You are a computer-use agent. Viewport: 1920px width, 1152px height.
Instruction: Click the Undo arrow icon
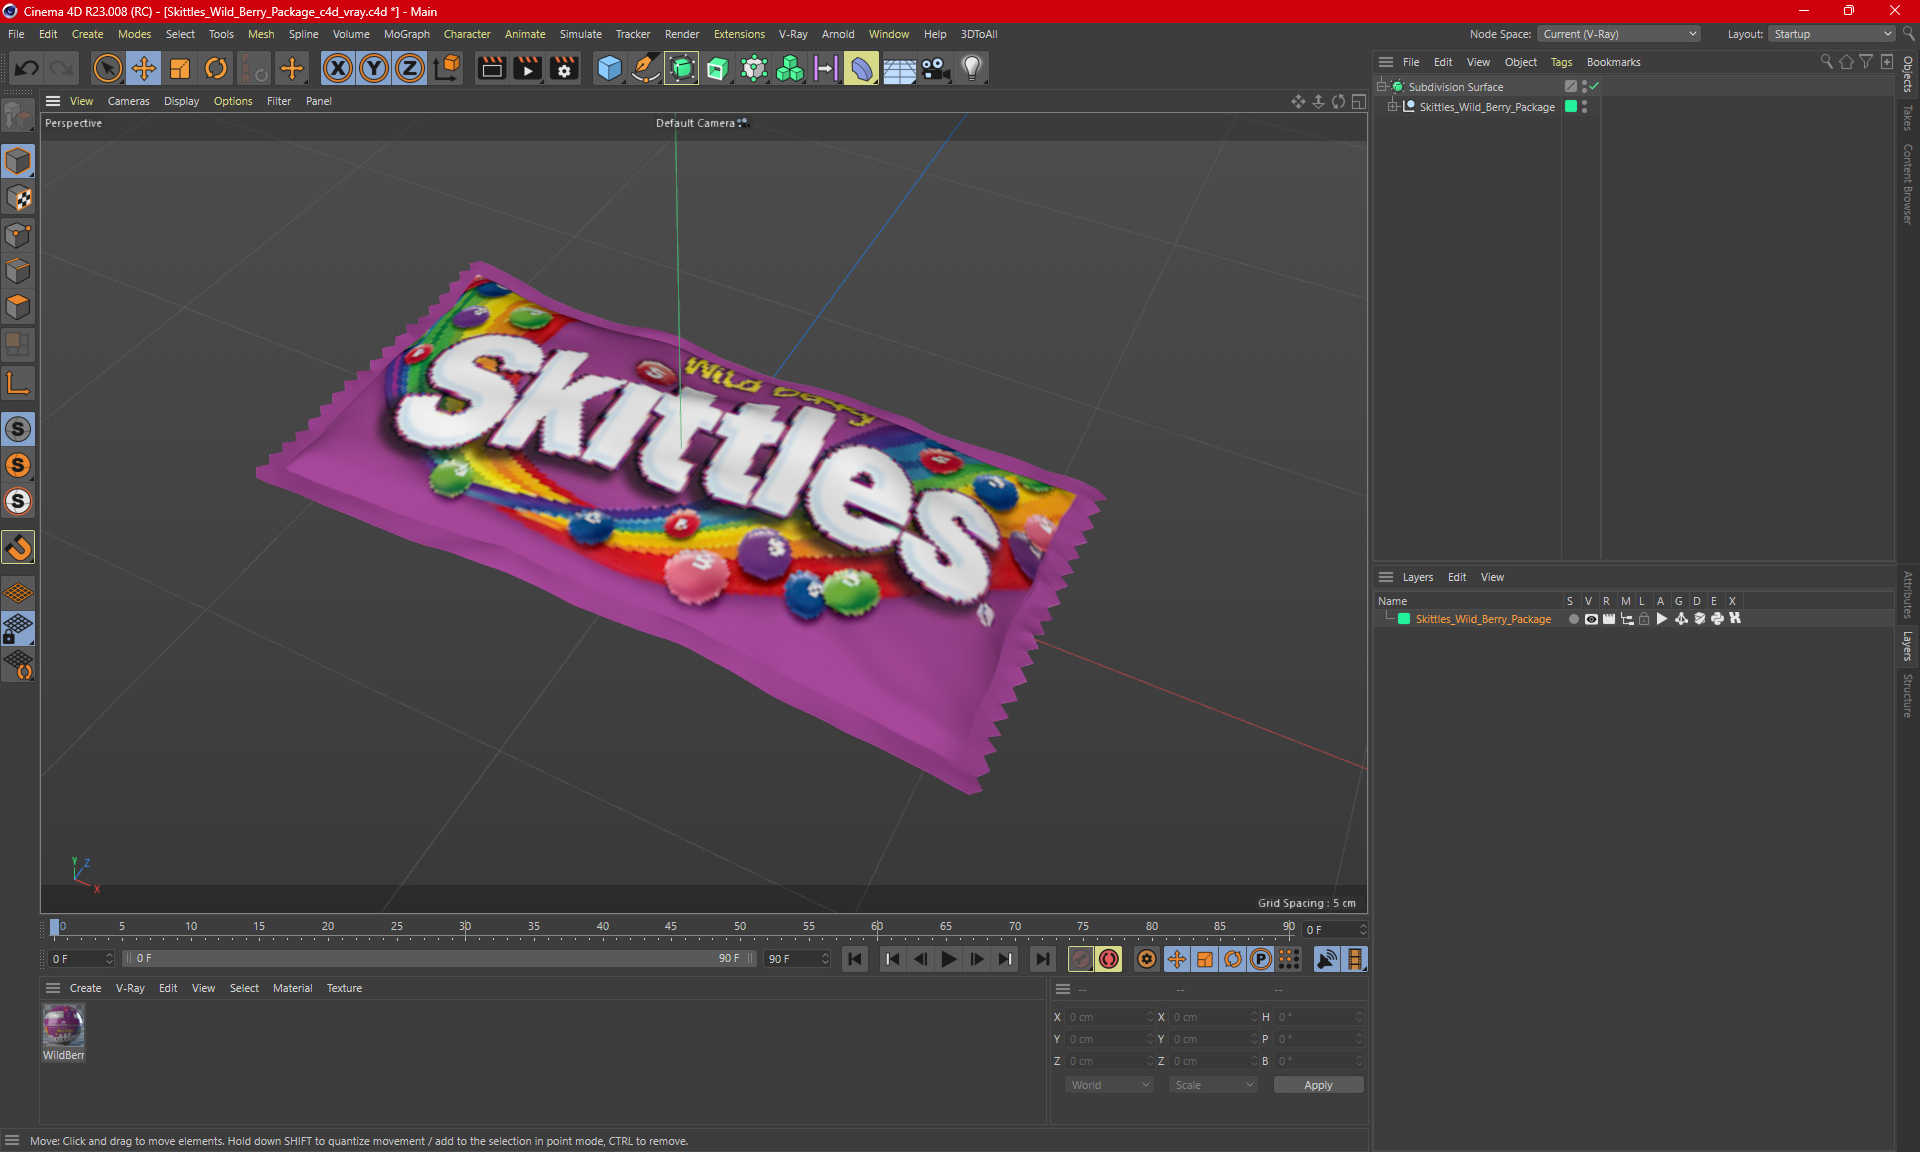(27, 68)
